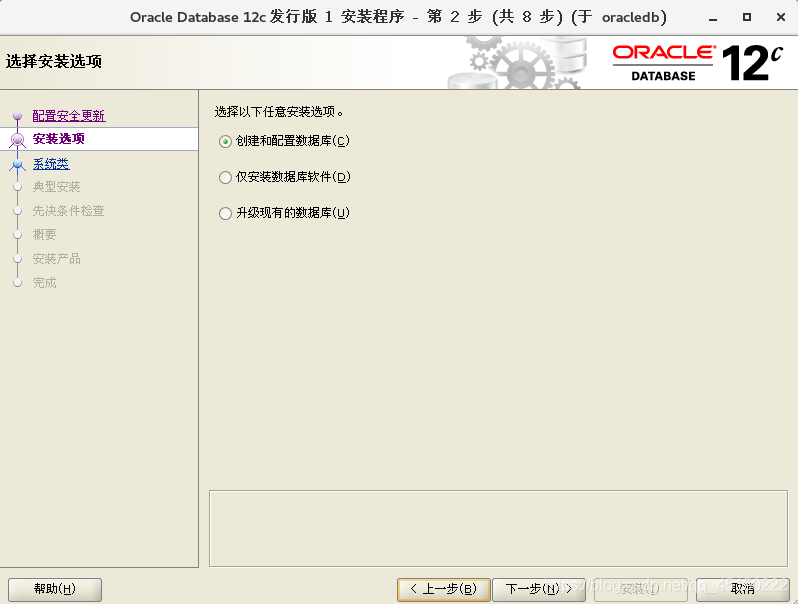The width and height of the screenshot is (798, 604).
Task: Click the 概要 step label
Action: [44, 235]
